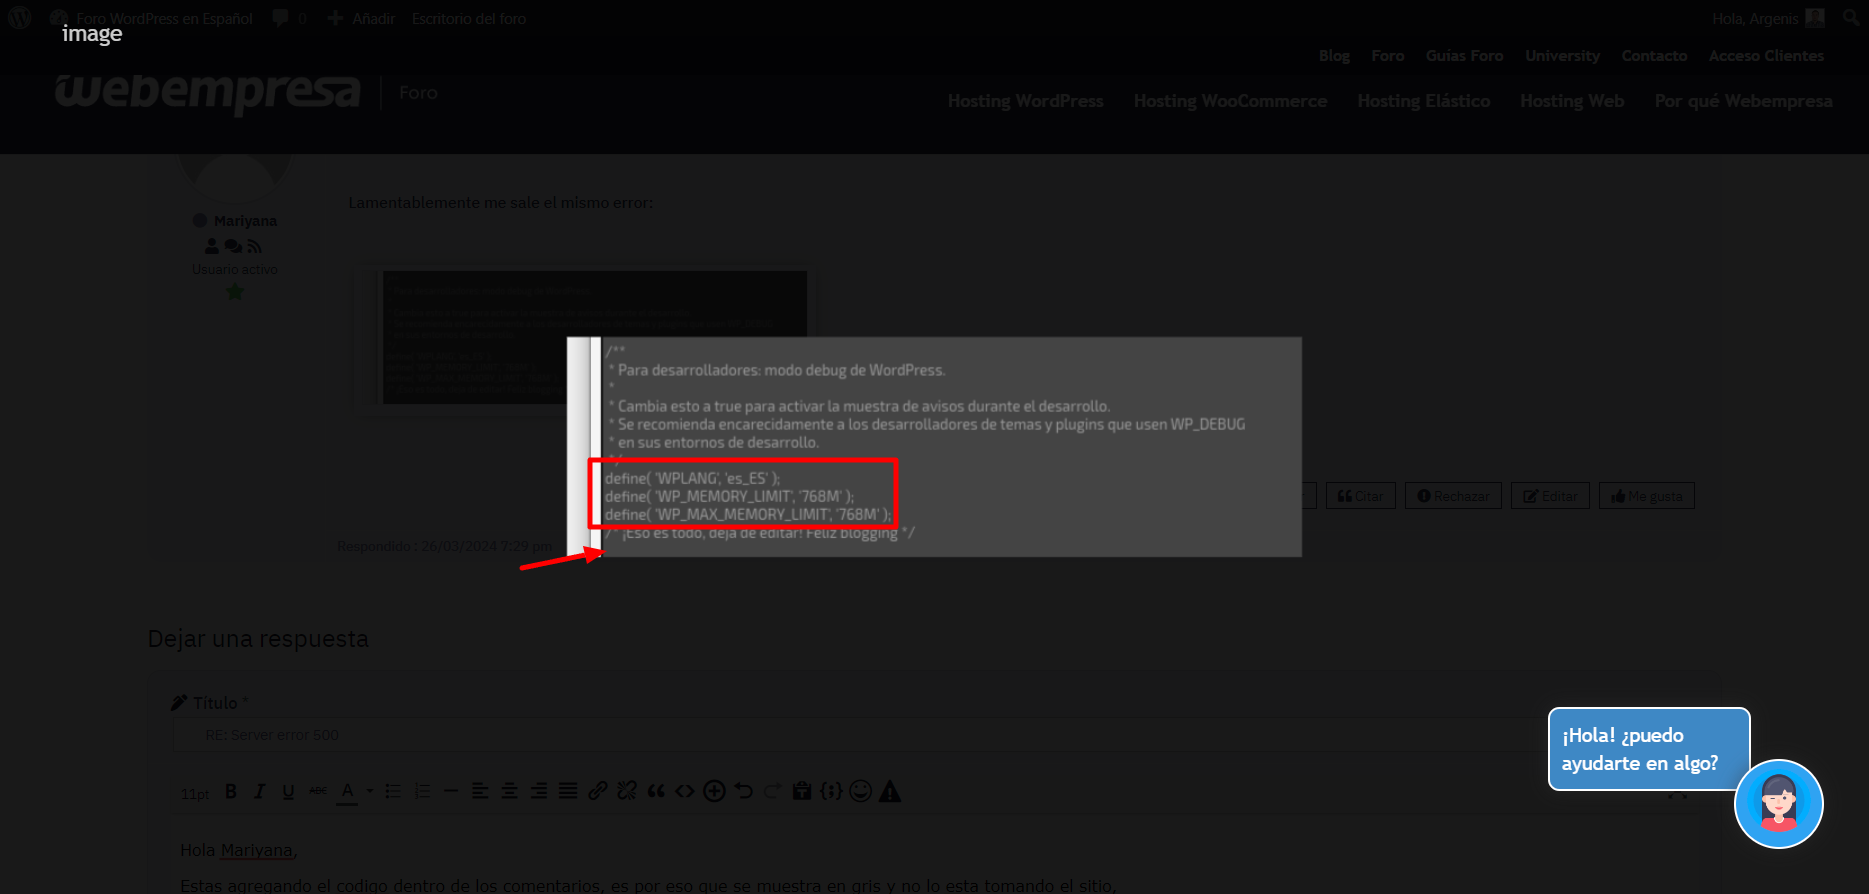Click the Editar button
The image size is (1869, 894).
1550,496
